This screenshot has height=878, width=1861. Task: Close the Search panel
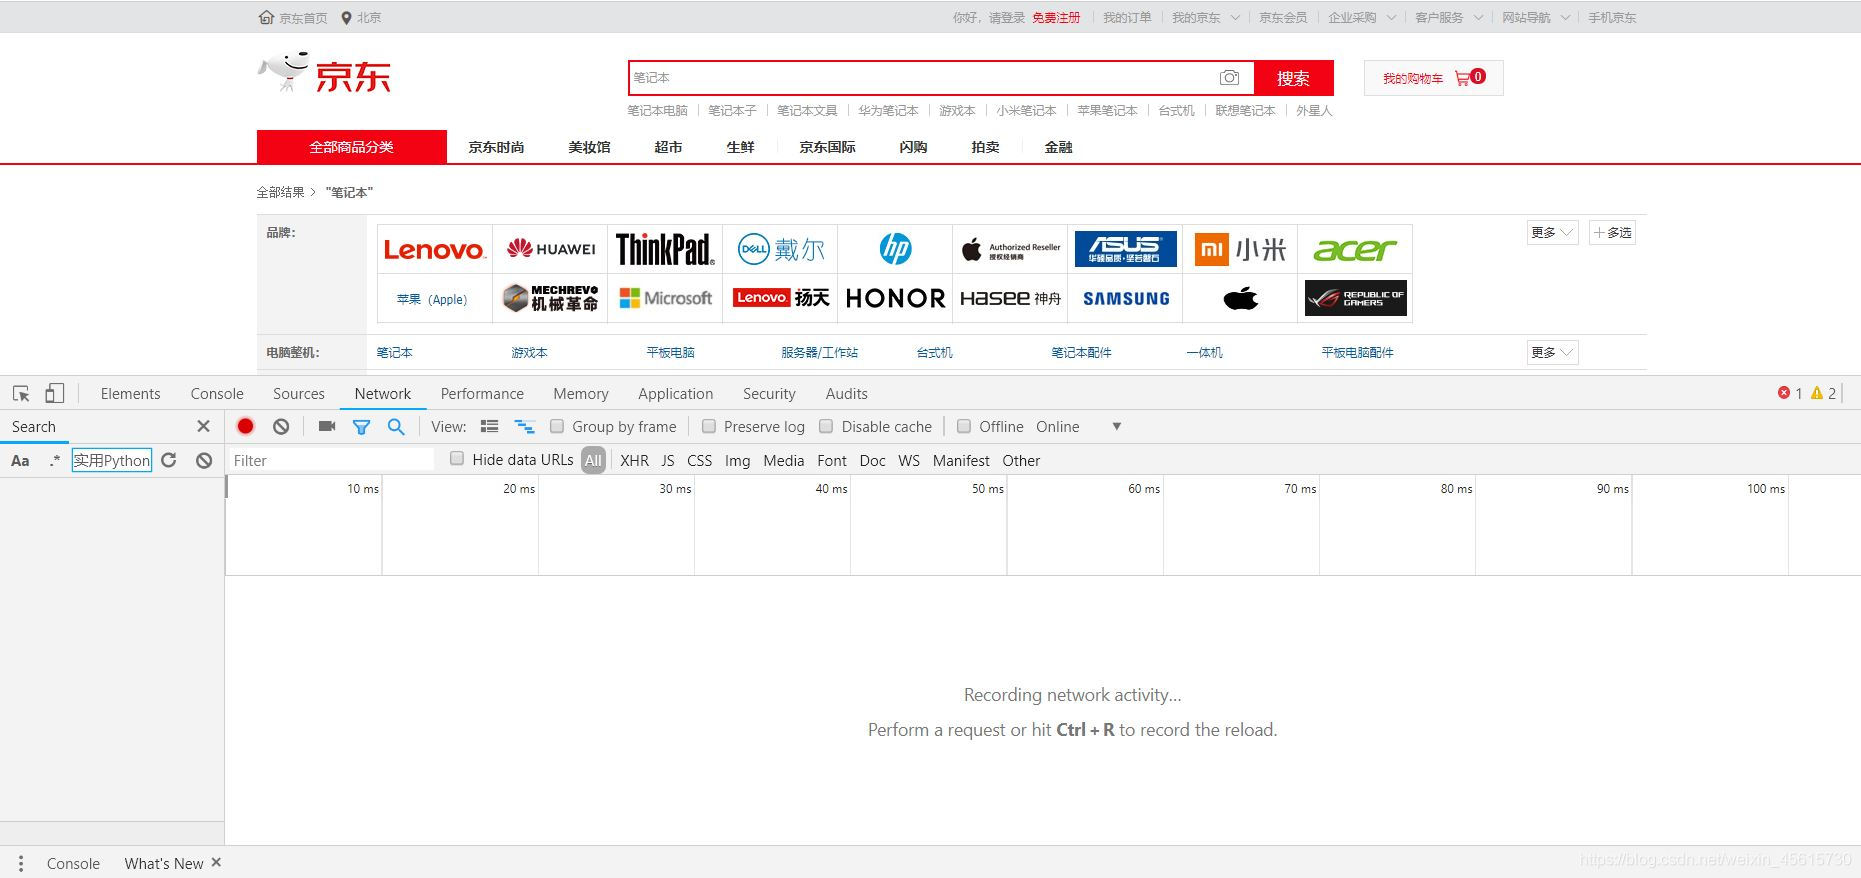204,426
